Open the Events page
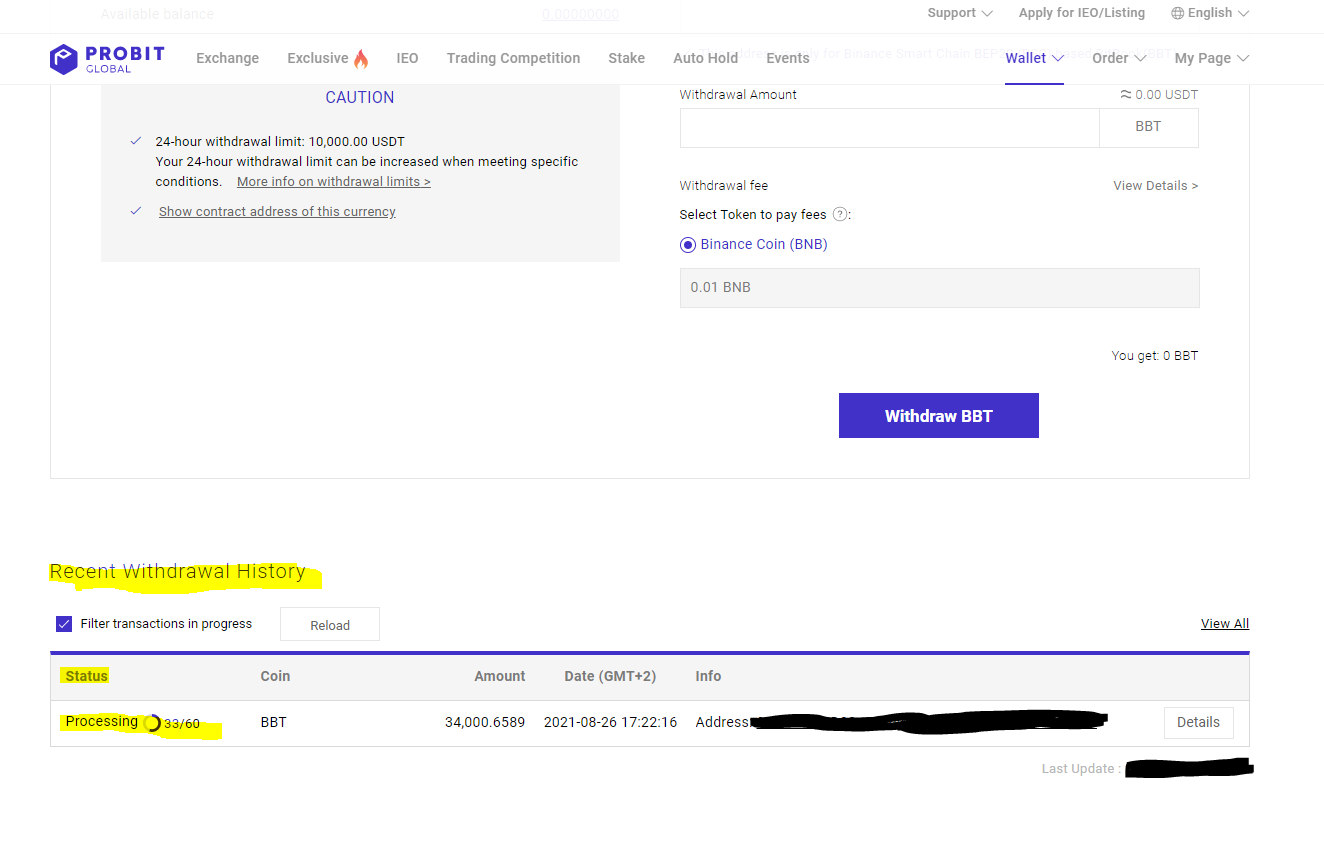Screen dimensions: 1324x858 (788, 58)
